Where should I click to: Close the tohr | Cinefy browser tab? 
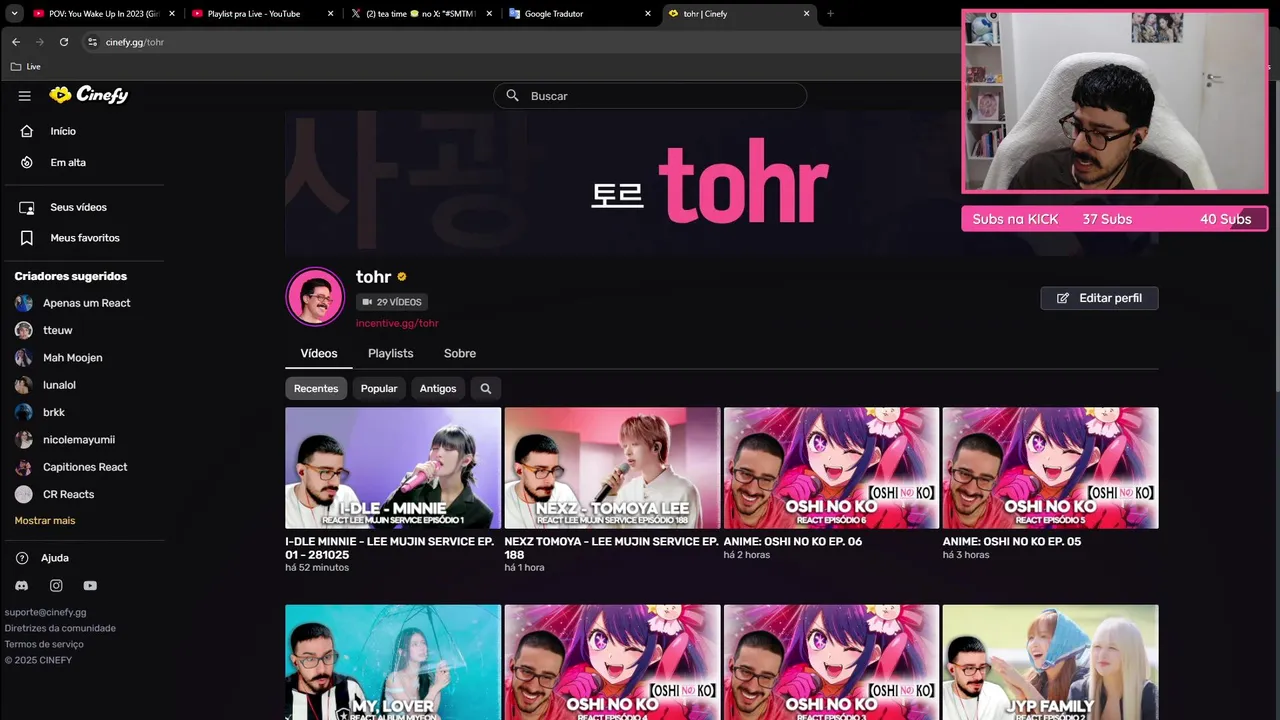[807, 14]
